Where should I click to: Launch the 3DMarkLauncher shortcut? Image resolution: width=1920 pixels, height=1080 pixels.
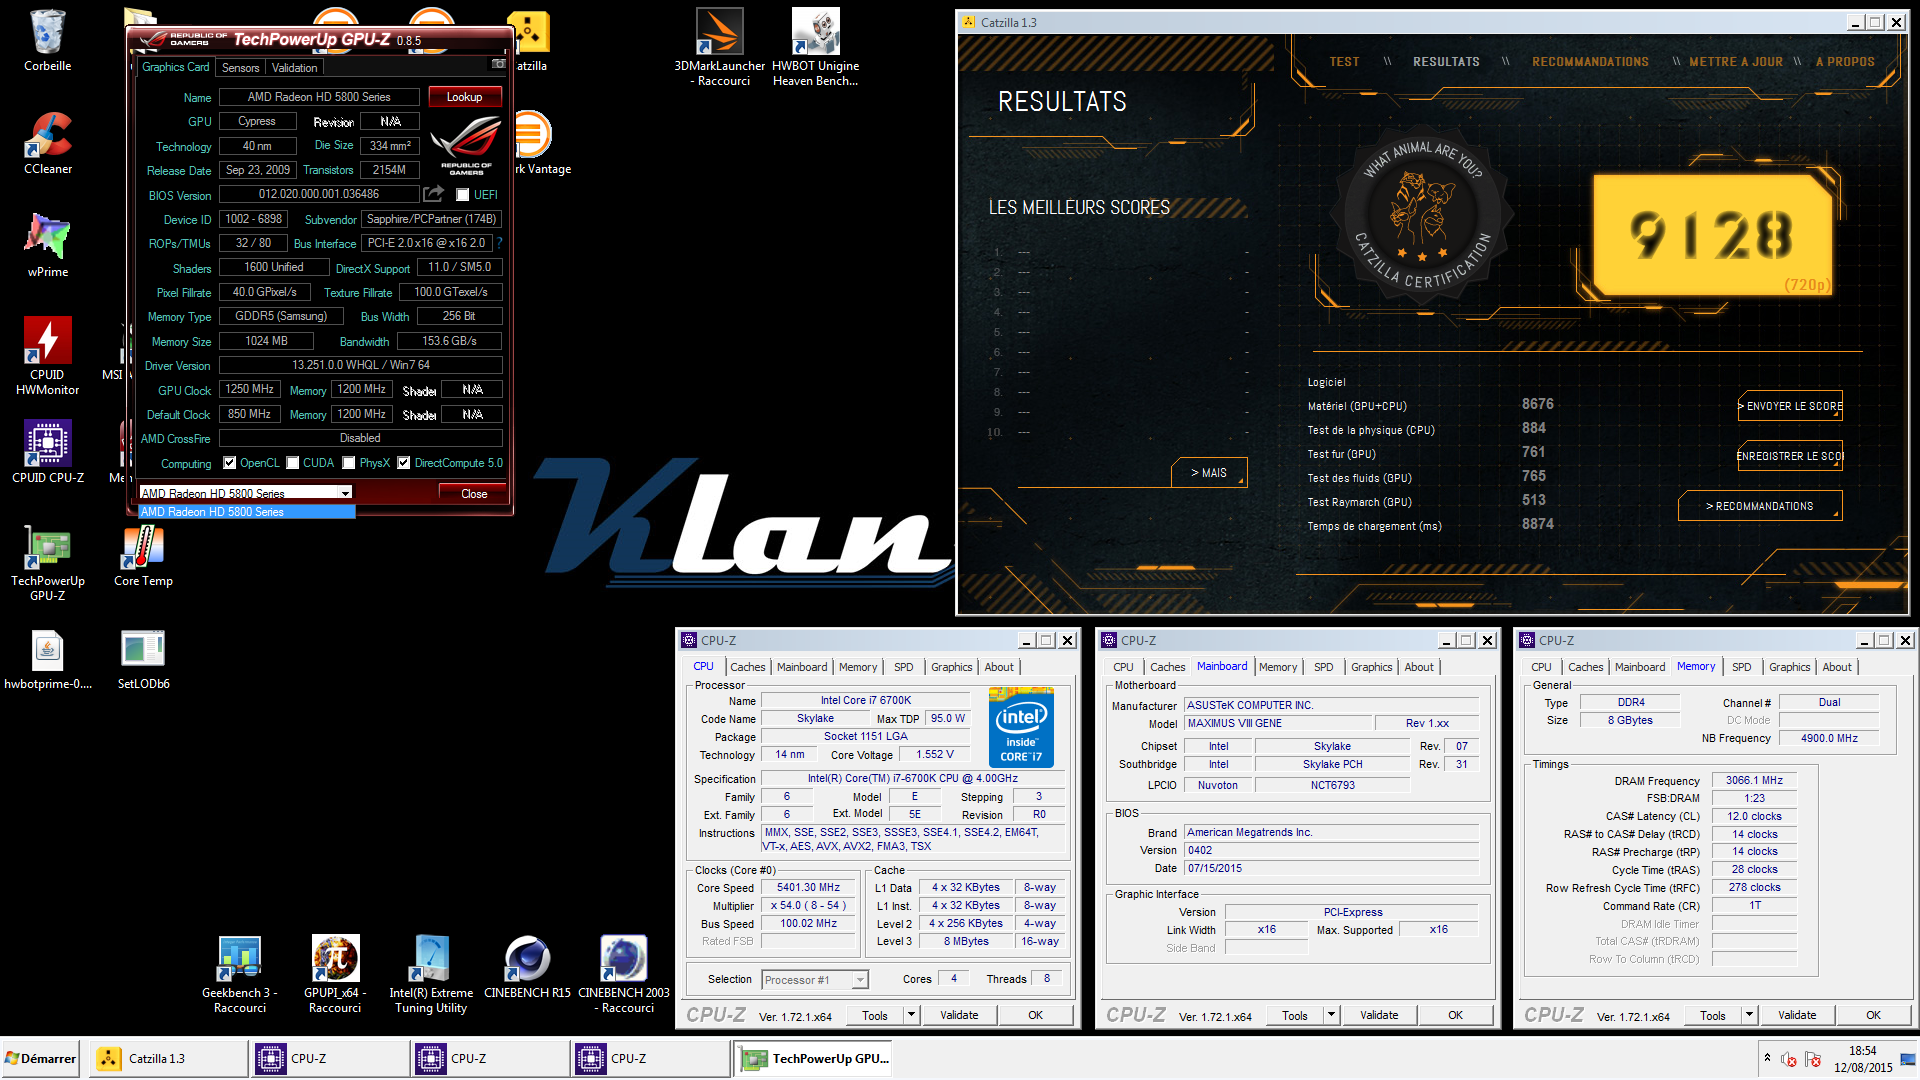720,47
